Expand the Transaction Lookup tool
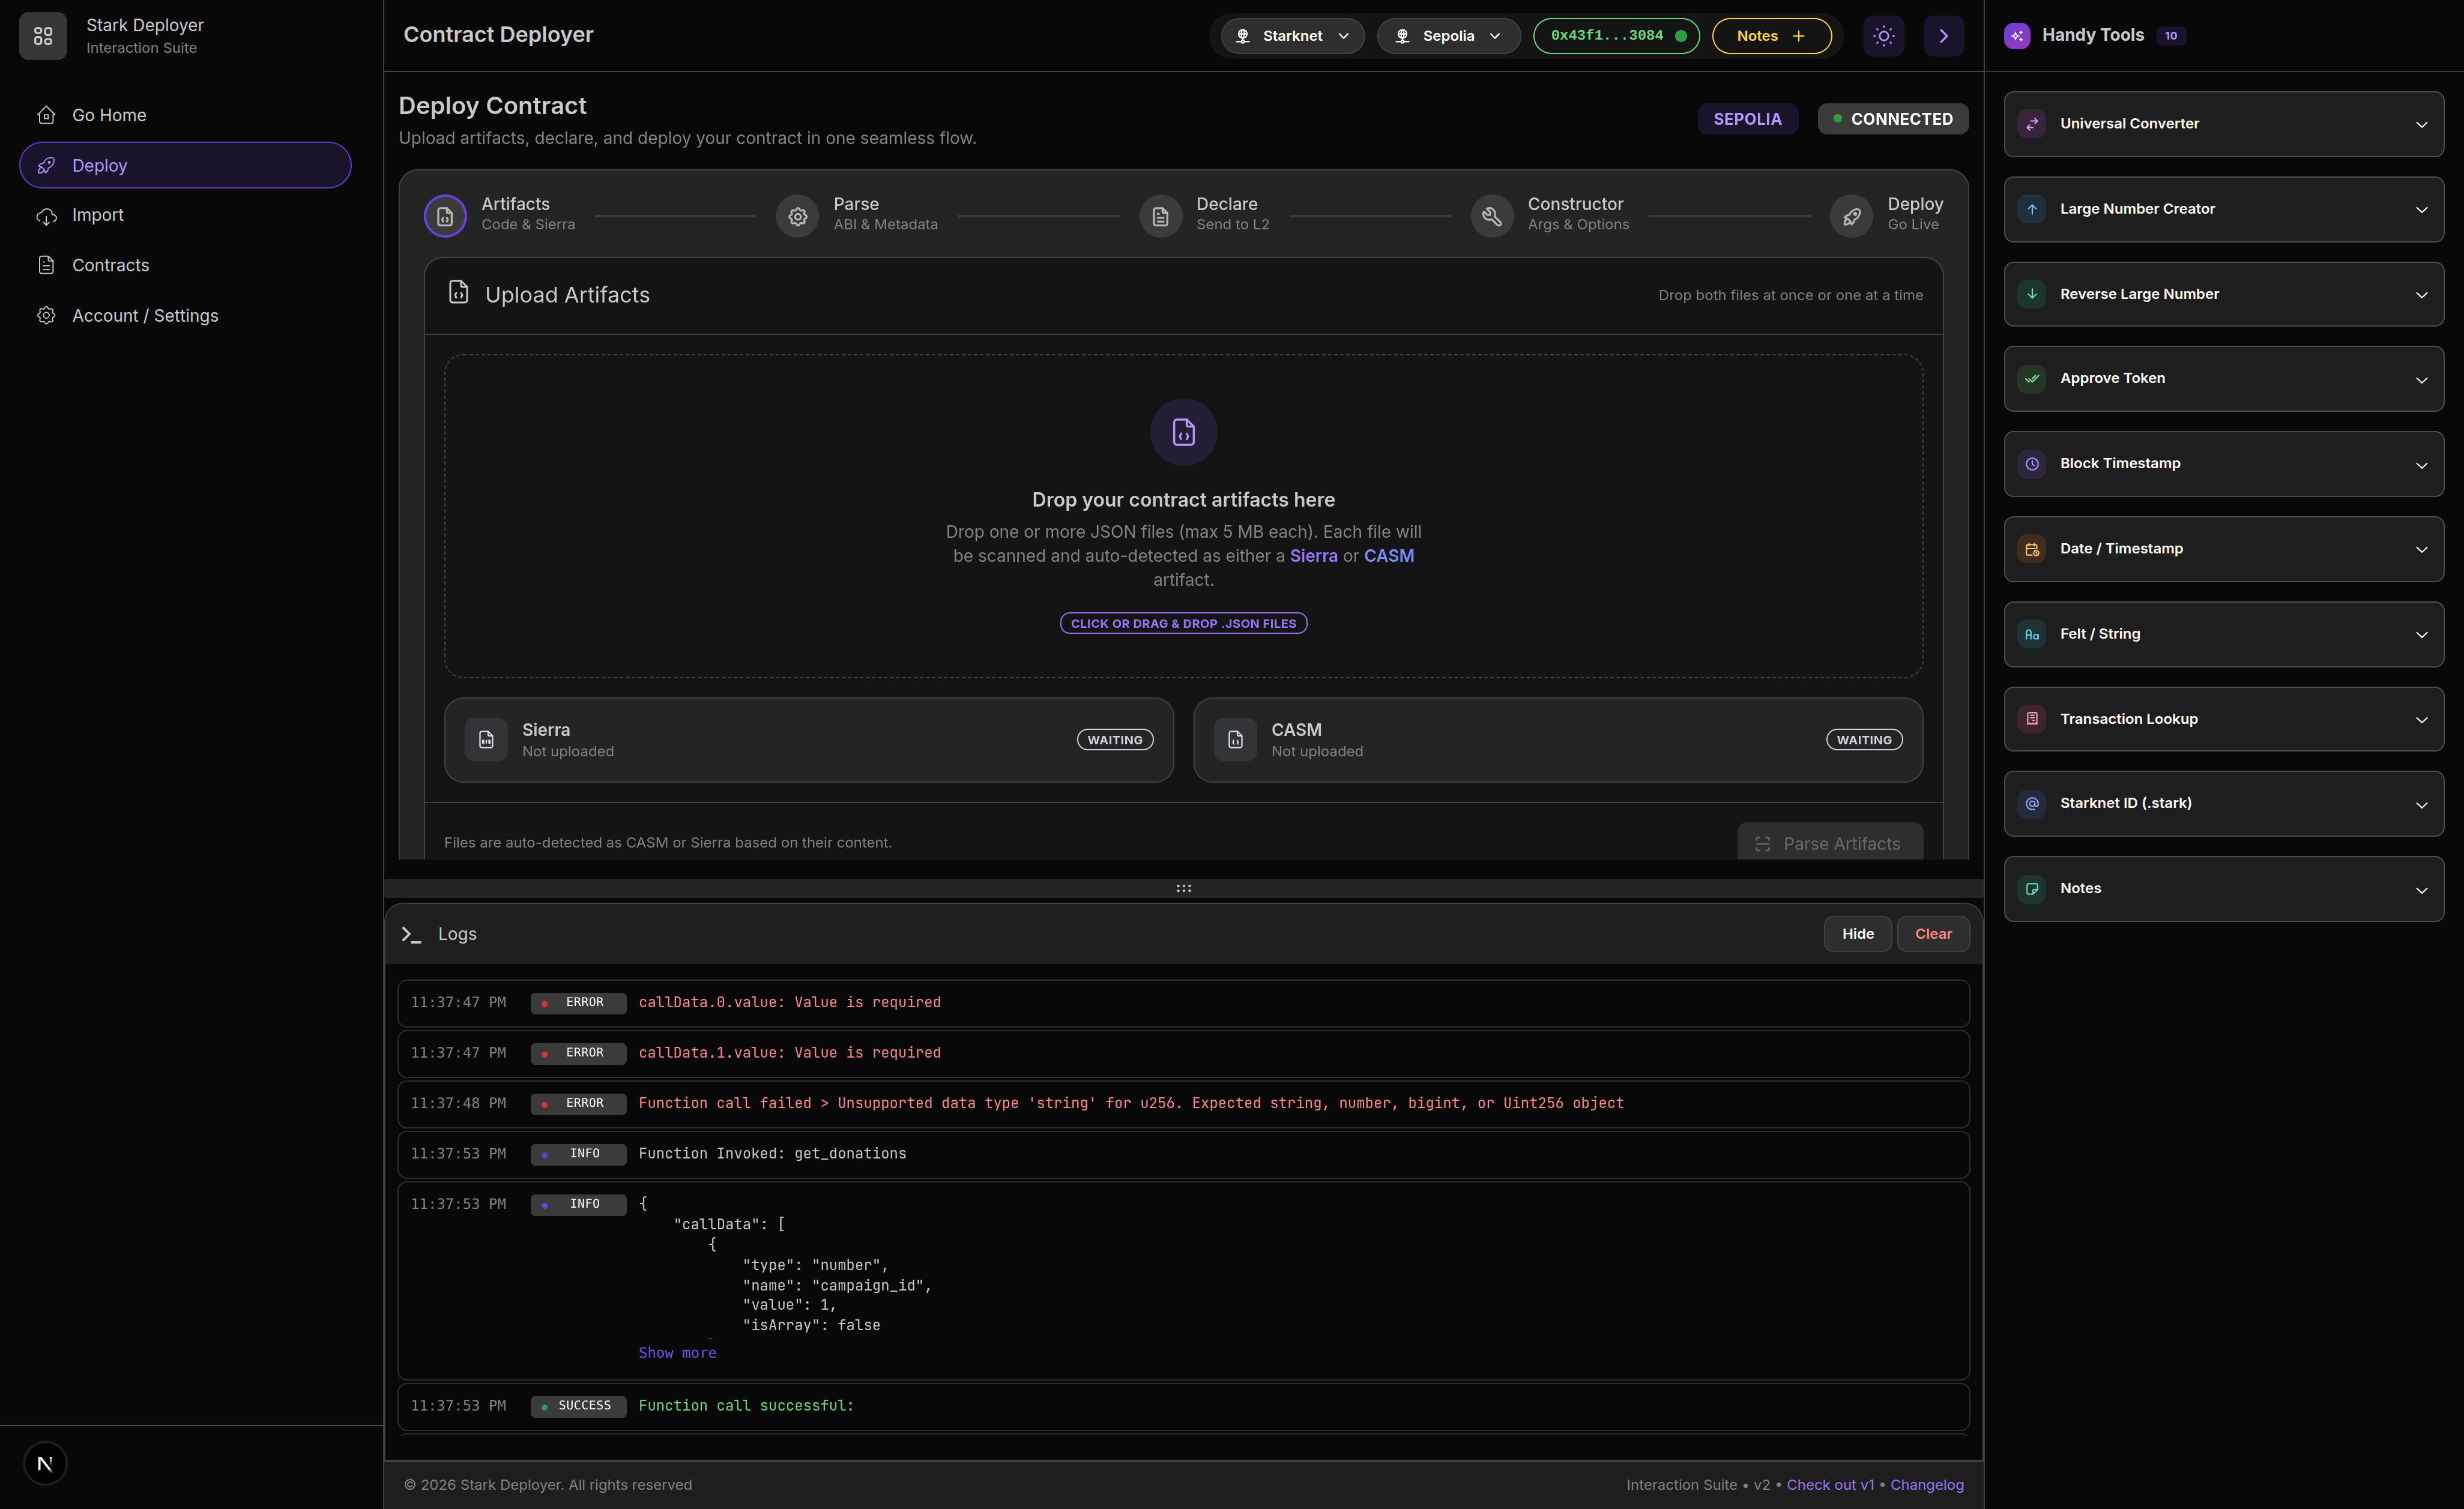The height and width of the screenshot is (1509, 2464). pos(2224,719)
